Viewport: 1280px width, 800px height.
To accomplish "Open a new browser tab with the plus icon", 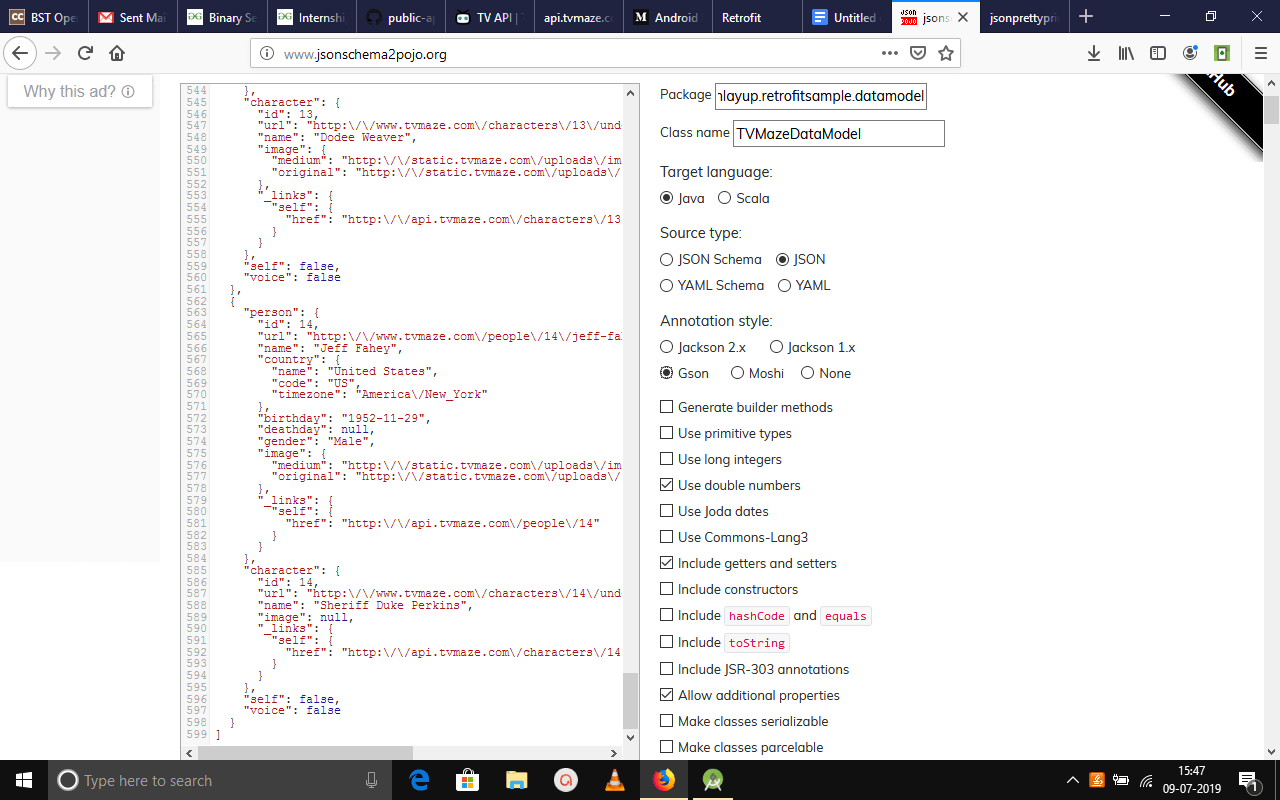I will click(1086, 17).
